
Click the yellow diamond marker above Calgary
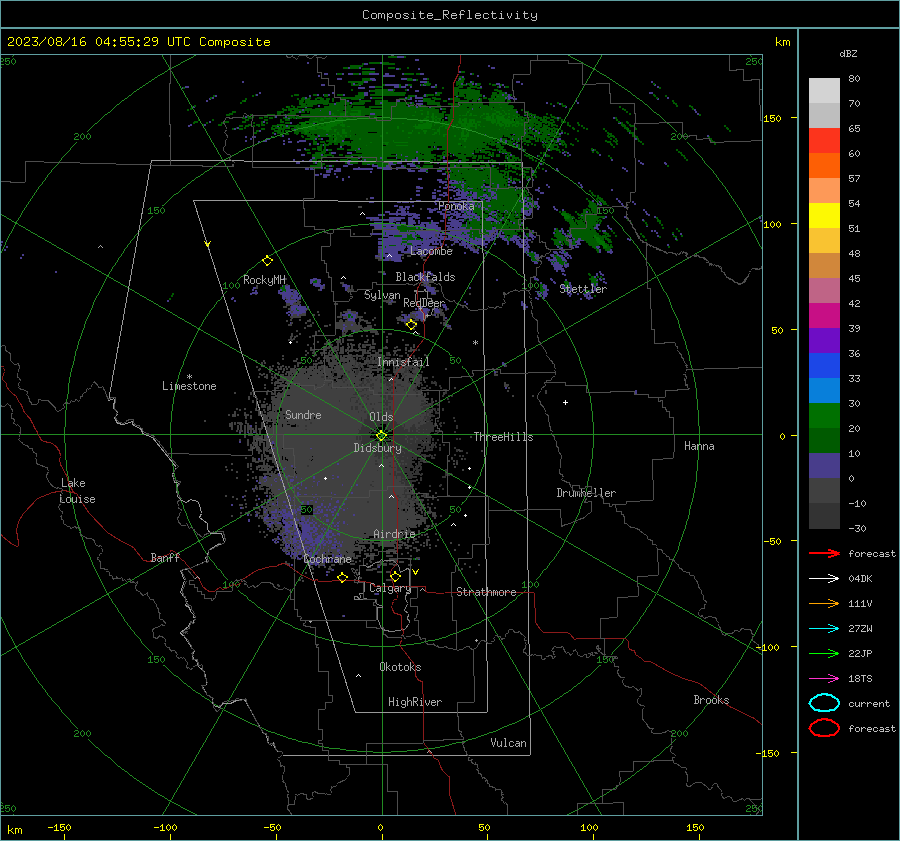tap(395, 576)
